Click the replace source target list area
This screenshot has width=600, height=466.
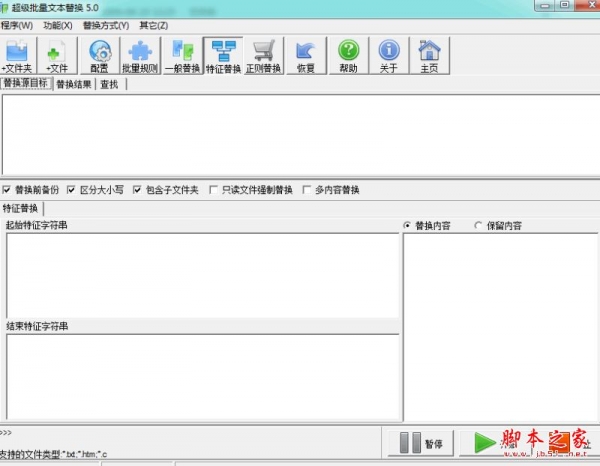tap(301, 135)
